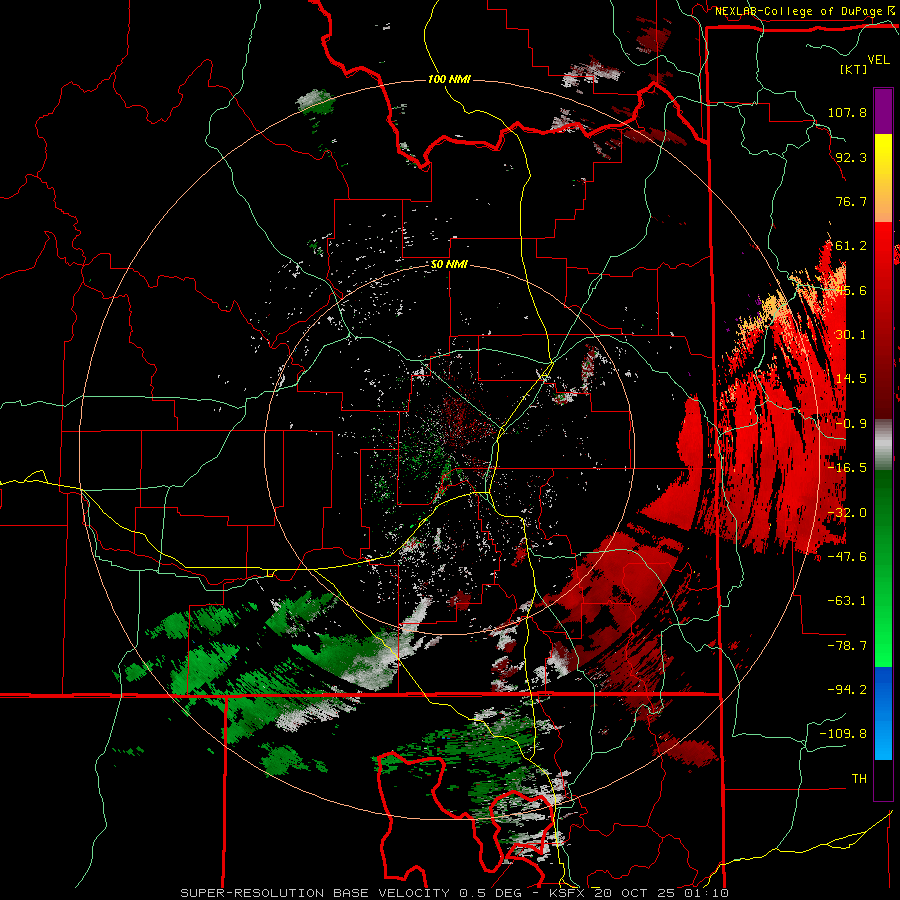Click the 61.2 velocity scale value
This screenshot has width=900, height=900.
point(851,246)
